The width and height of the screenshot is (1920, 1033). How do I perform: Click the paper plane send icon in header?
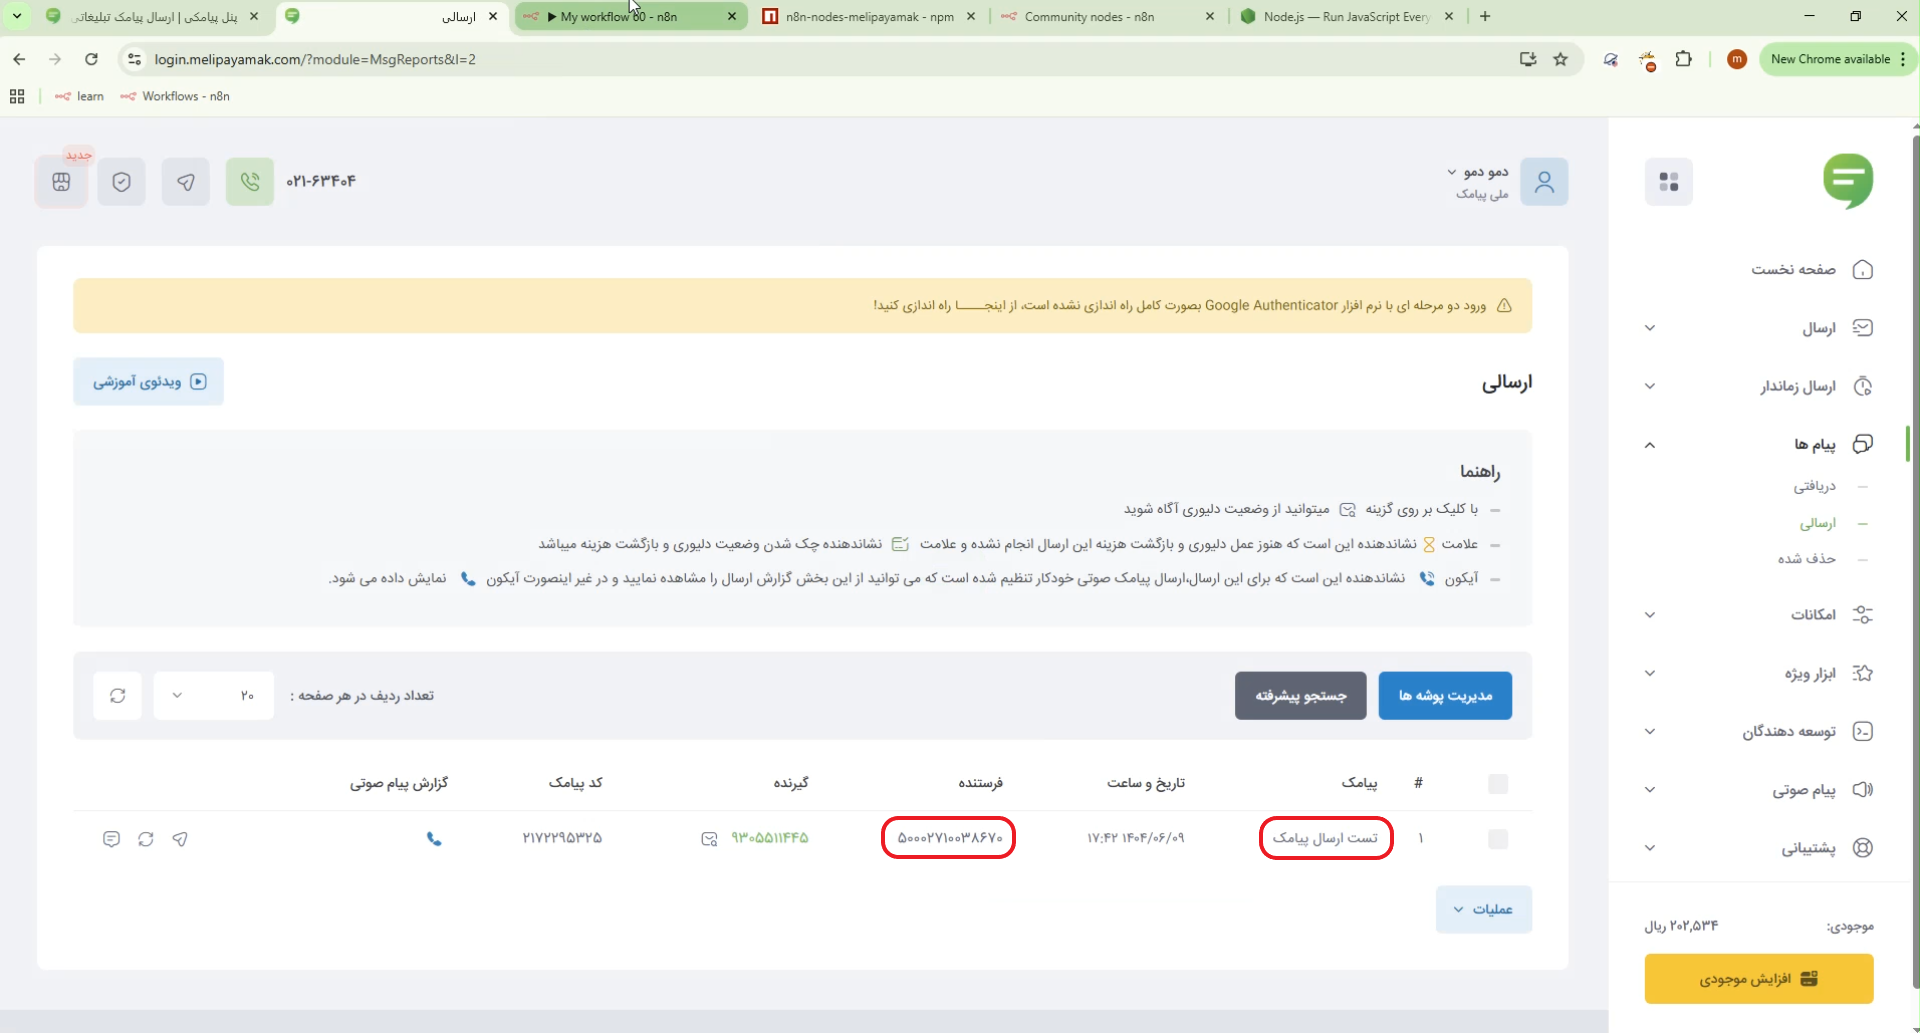point(186,182)
